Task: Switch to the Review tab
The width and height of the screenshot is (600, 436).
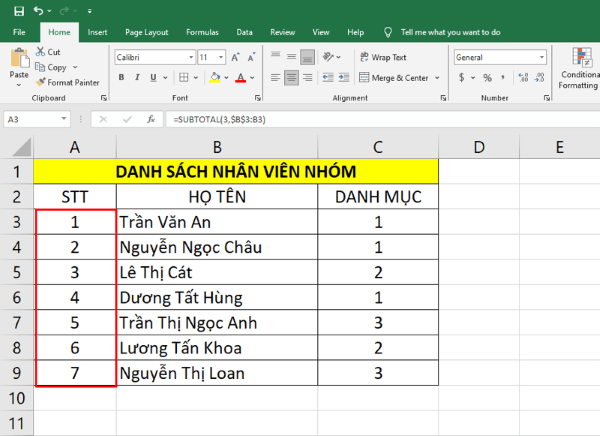Action: pos(282,32)
